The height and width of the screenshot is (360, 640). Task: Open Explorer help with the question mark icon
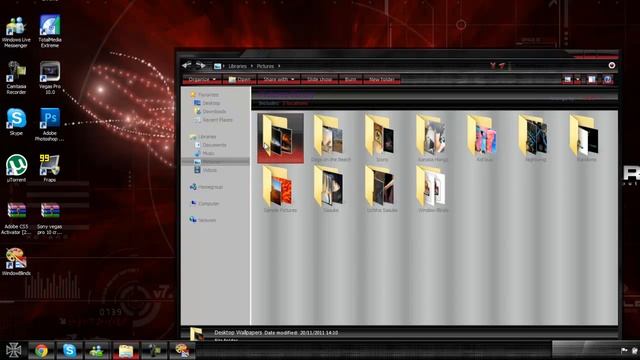[607, 79]
